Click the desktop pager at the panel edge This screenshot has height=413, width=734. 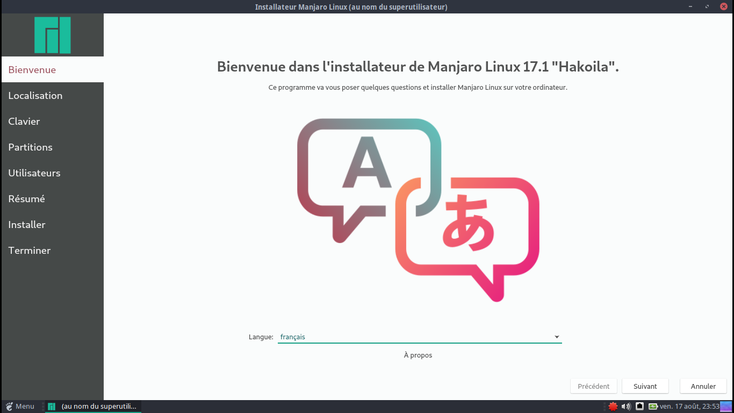(x=726, y=406)
